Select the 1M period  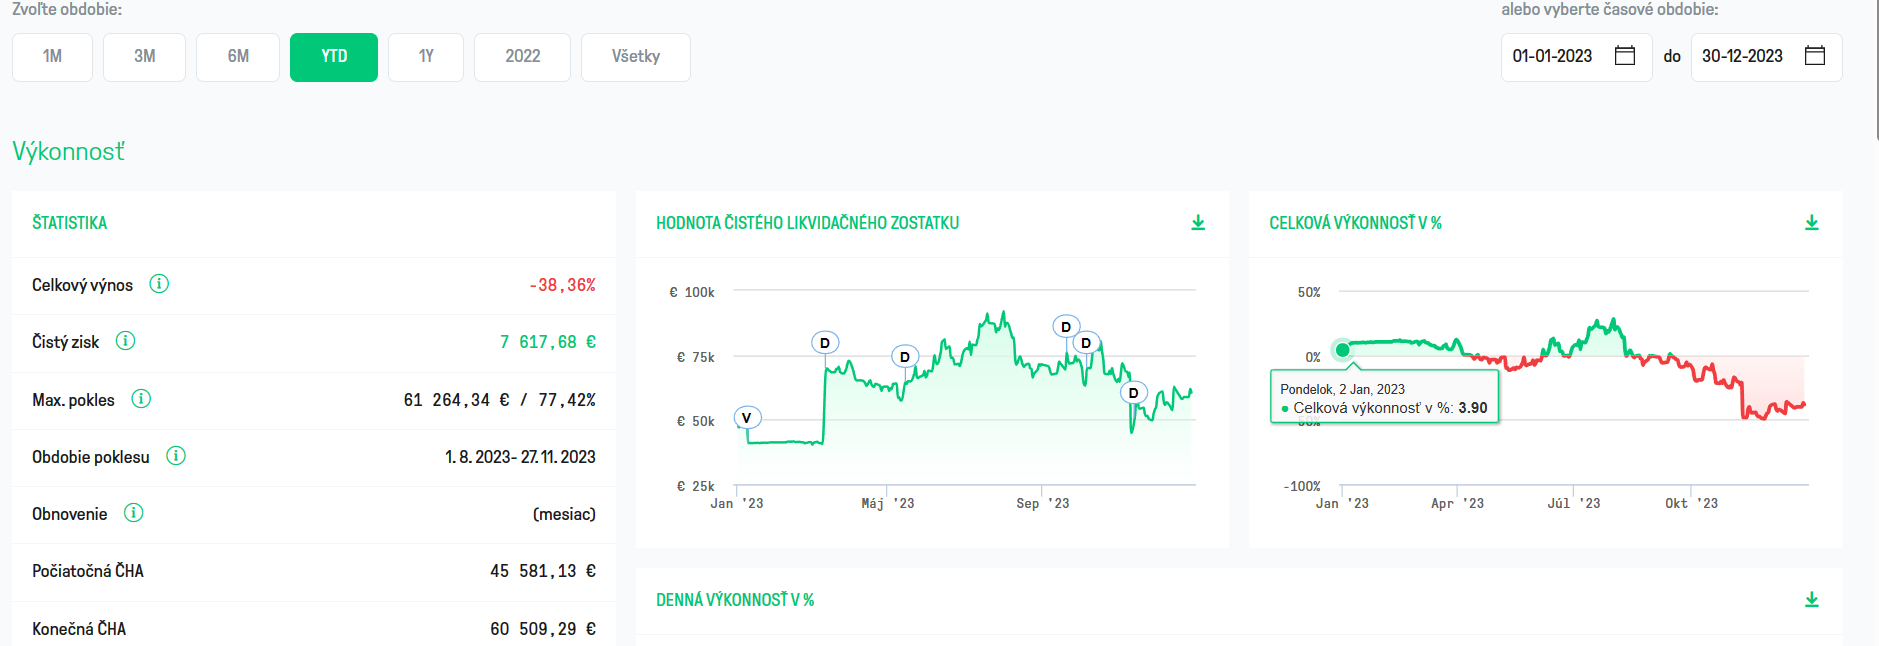(52, 57)
